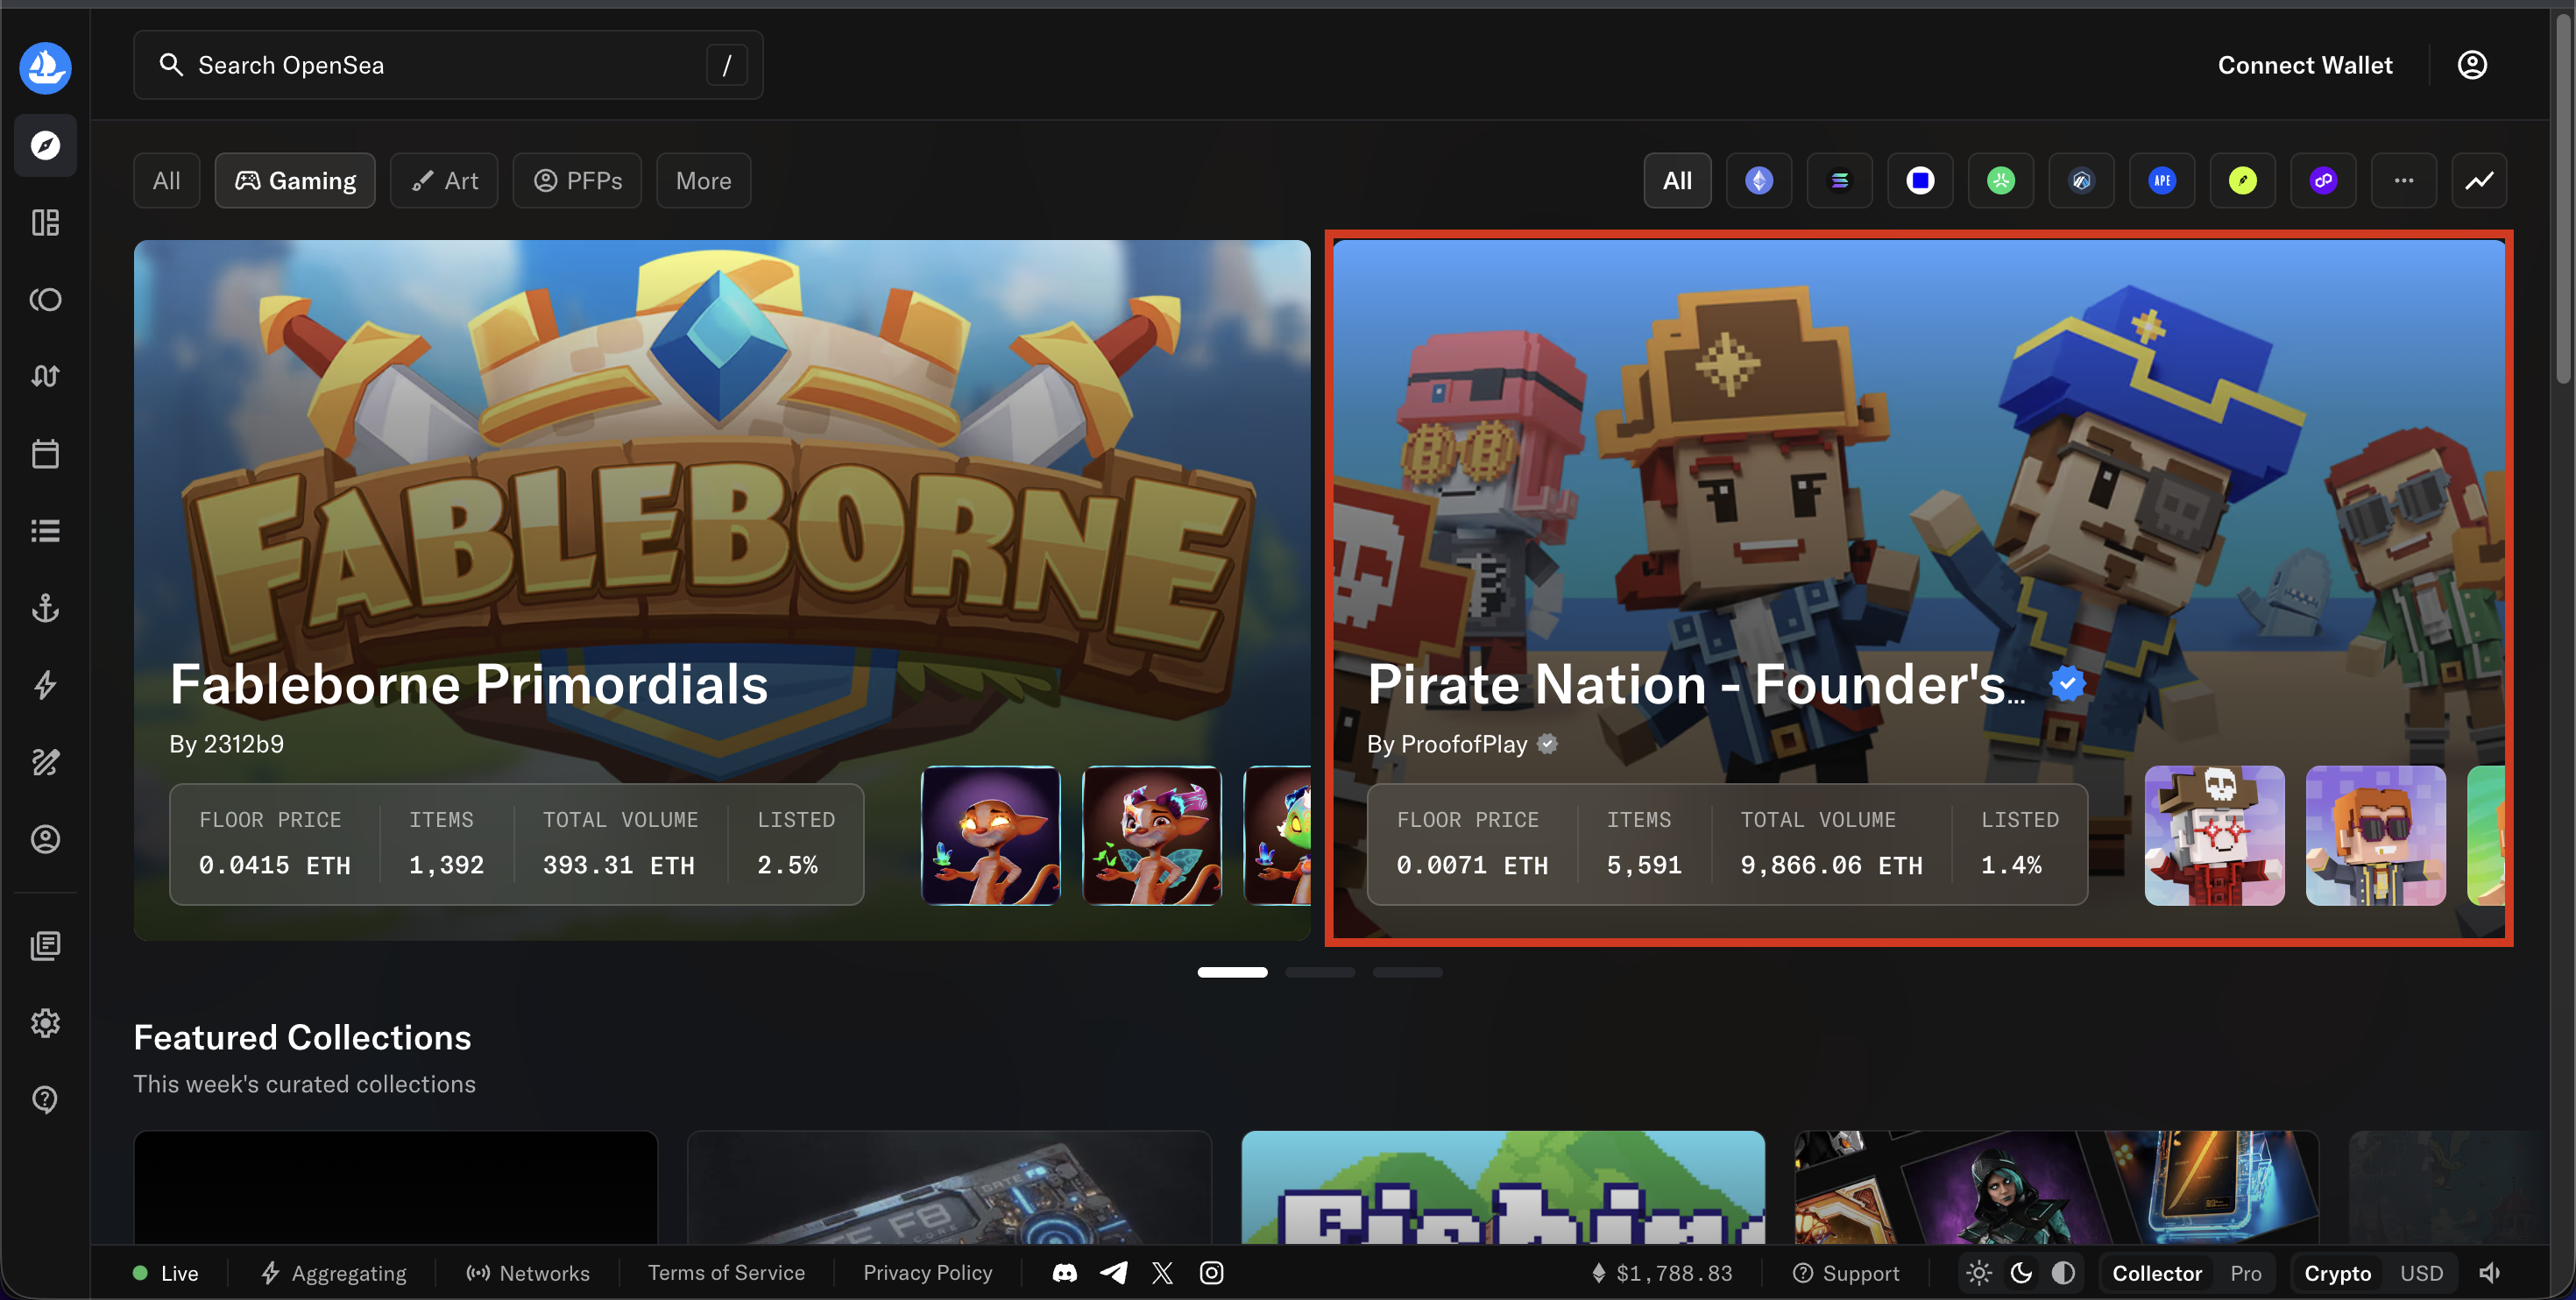The image size is (2576, 1300).
Task: Open the Instagram footer icon
Action: pos(1211,1273)
